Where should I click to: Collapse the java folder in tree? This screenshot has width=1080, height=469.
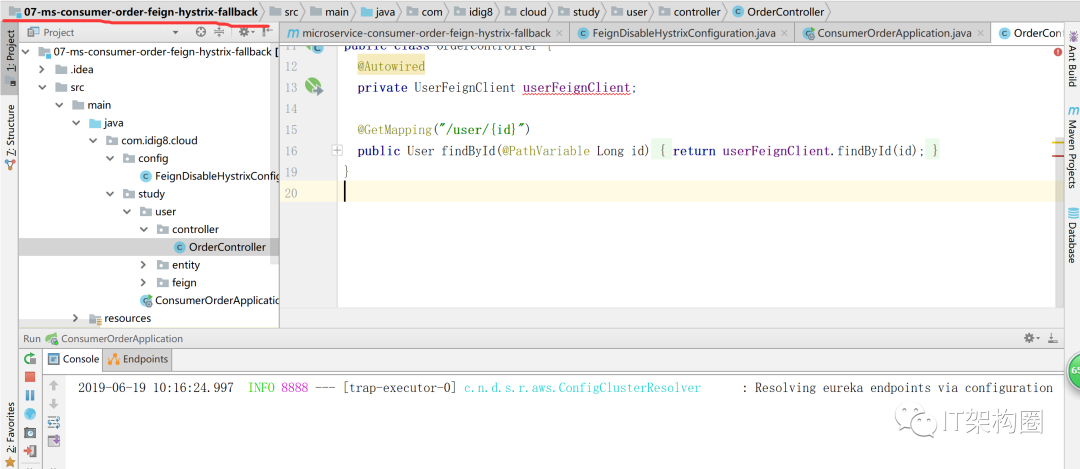76,123
